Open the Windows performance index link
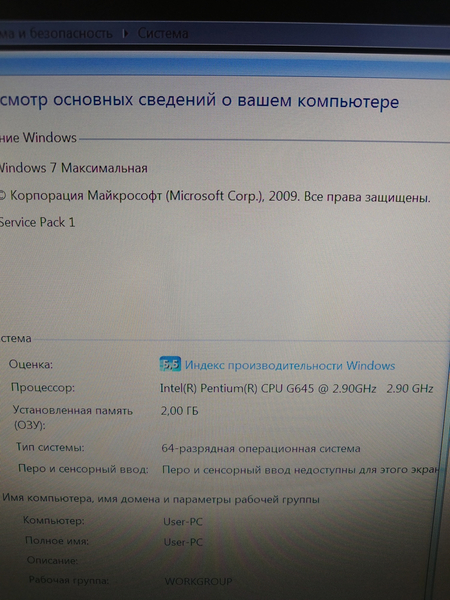The height and width of the screenshot is (600, 450). 290,365
